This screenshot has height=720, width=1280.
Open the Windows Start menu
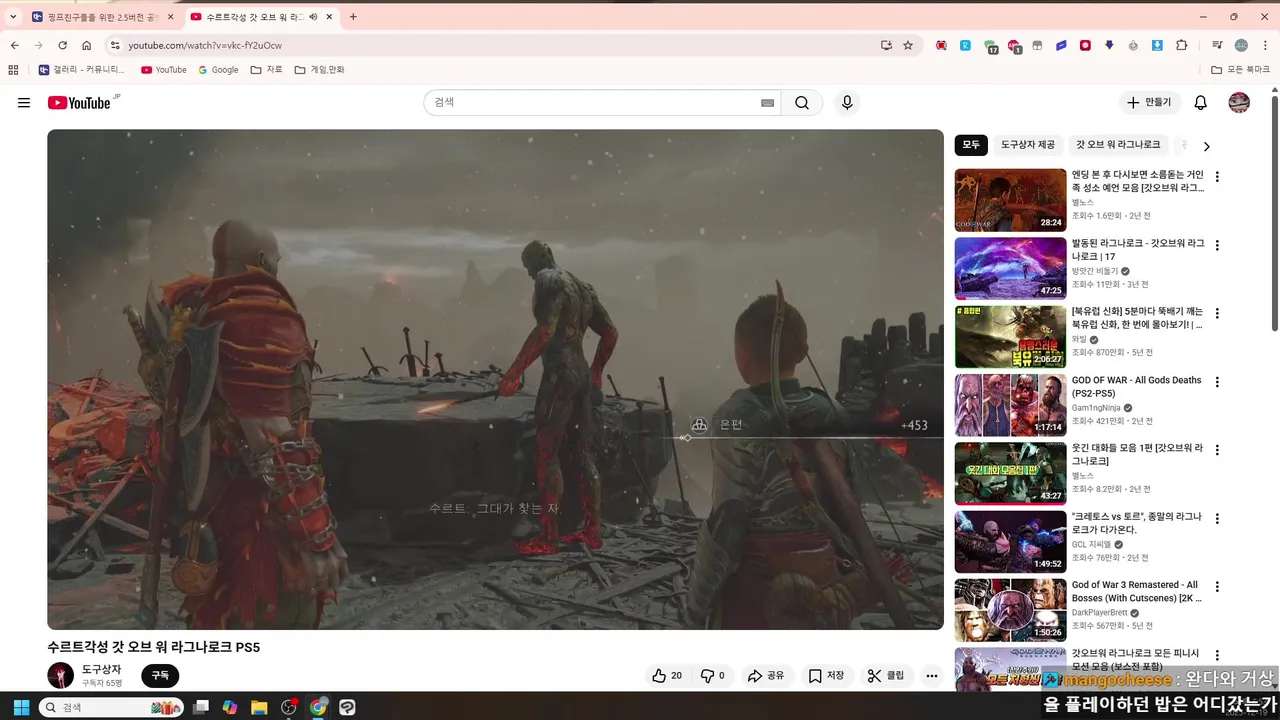pos(20,707)
